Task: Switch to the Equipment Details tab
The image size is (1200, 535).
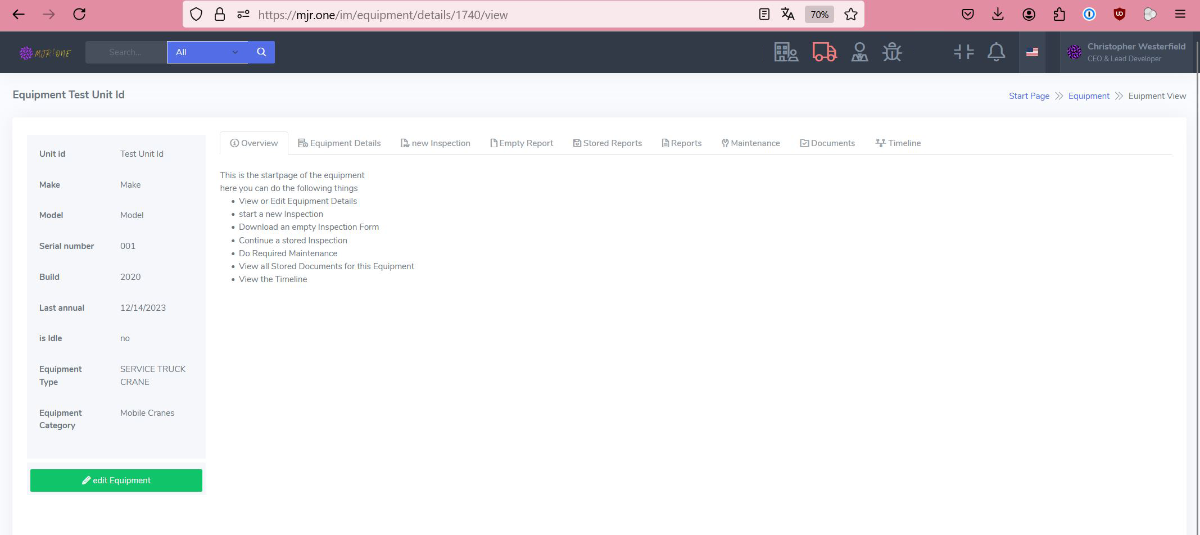Action: [x=339, y=143]
